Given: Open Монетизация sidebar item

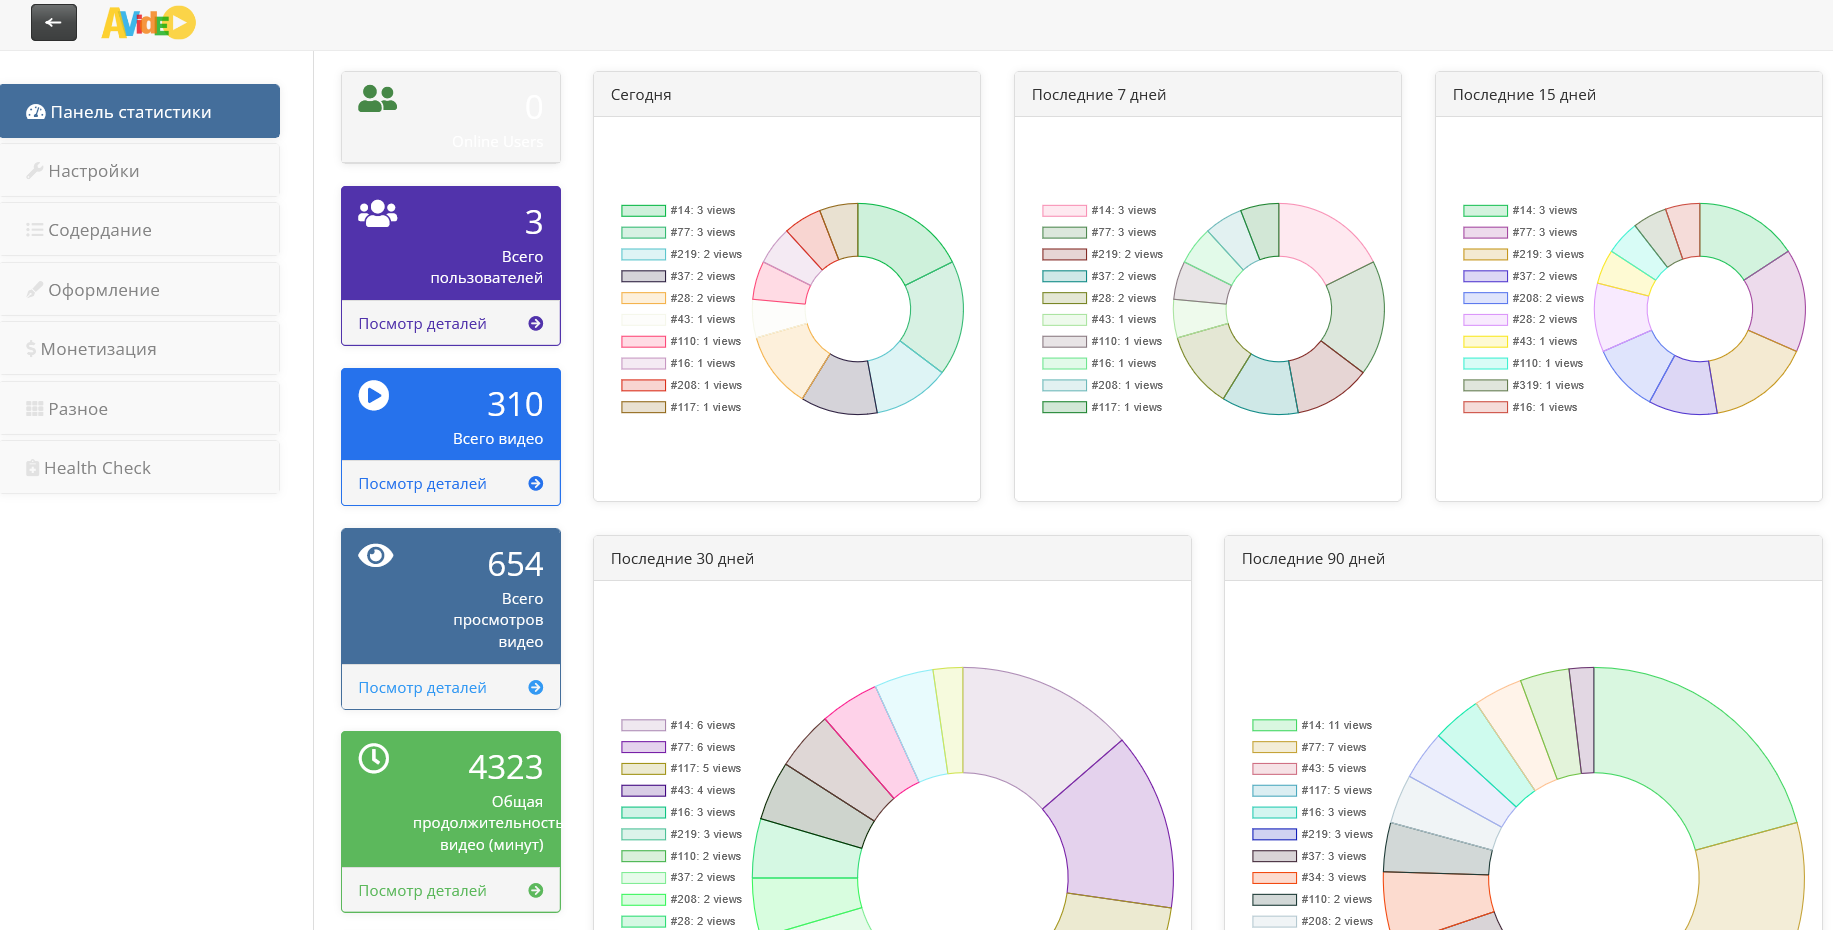Looking at the screenshot, I should pos(140,349).
